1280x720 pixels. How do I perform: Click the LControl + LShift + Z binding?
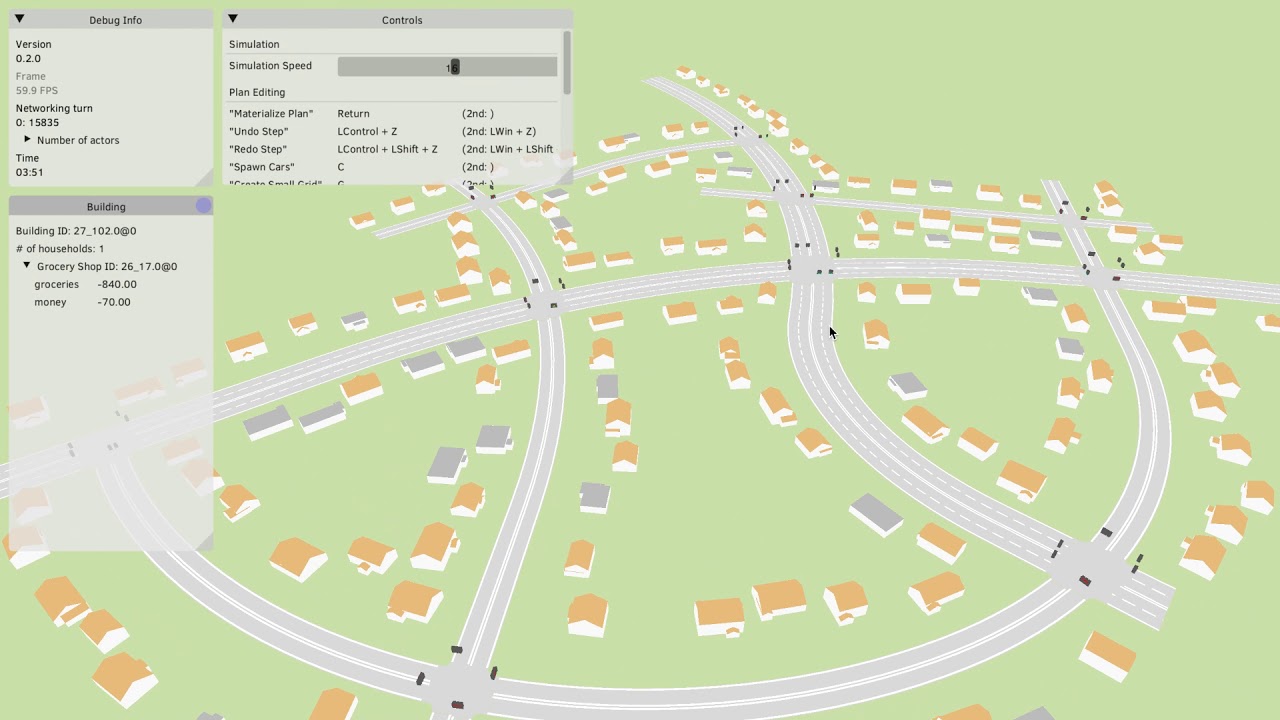[388, 150]
